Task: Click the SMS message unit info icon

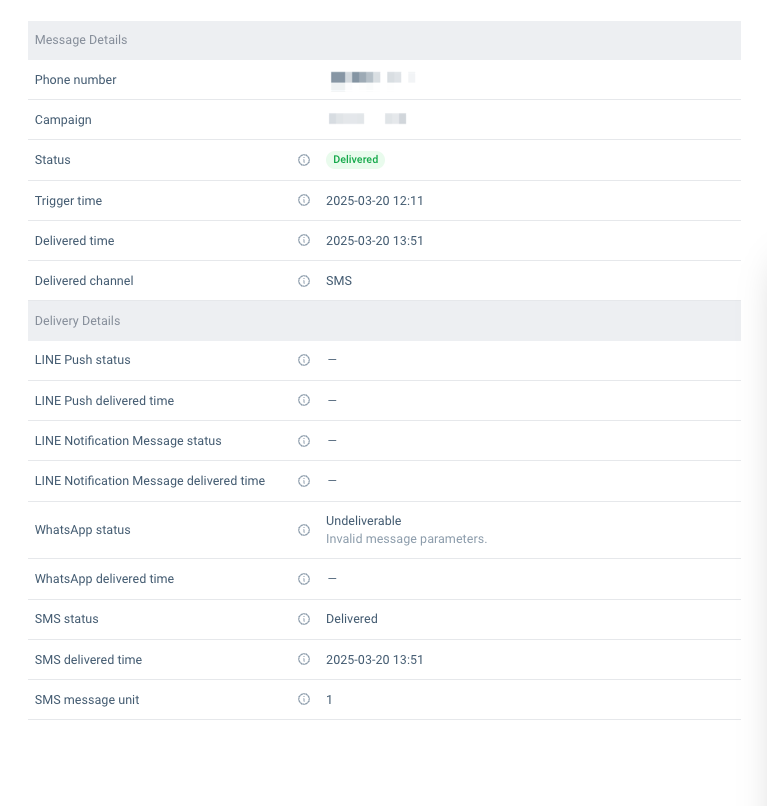Action: (x=304, y=700)
